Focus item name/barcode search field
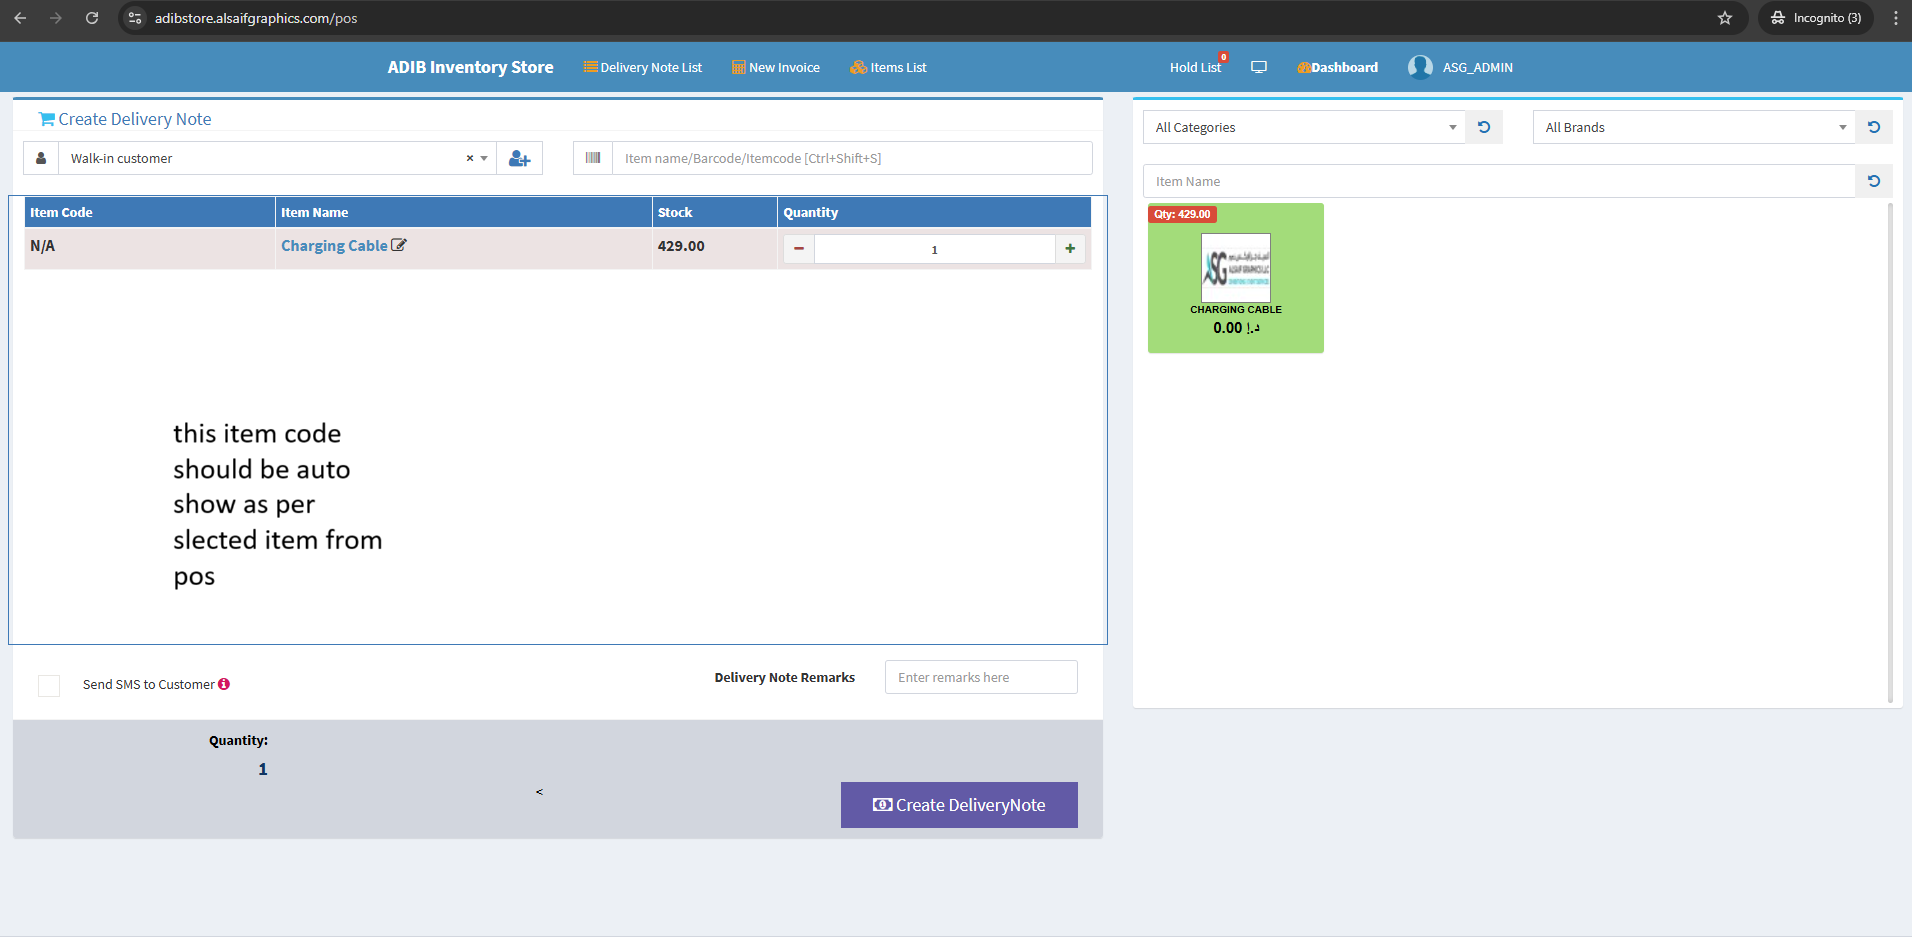Image resolution: width=1912 pixels, height=940 pixels. [852, 158]
